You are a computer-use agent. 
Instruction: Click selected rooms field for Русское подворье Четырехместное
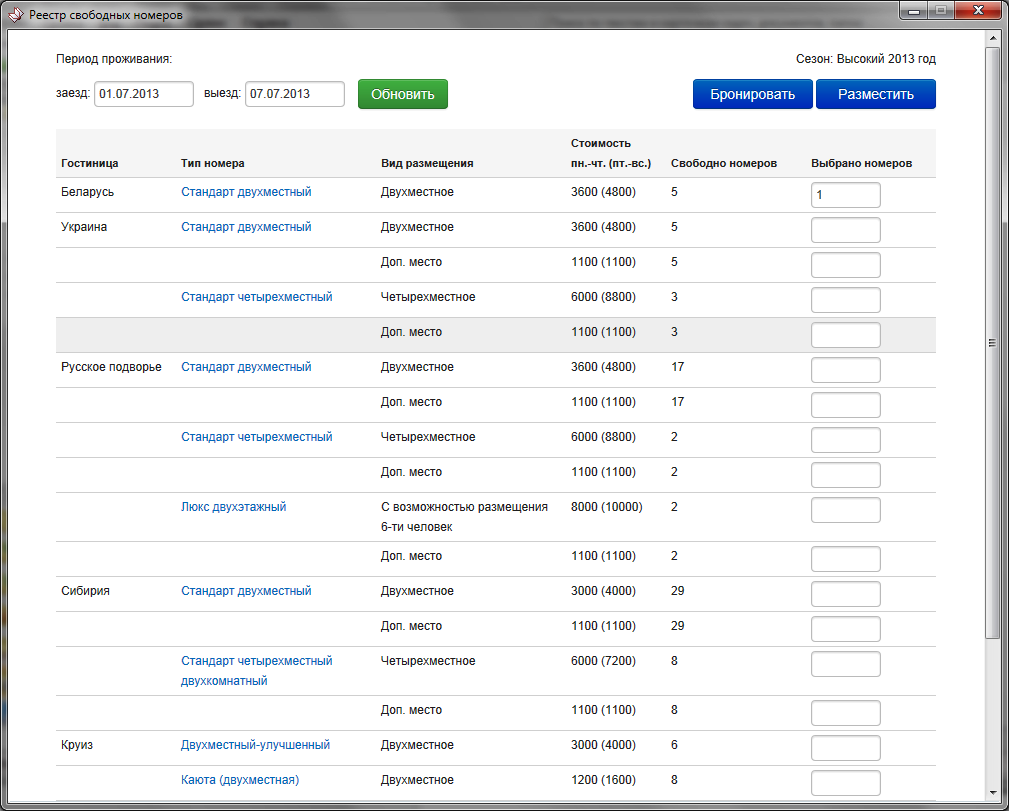846,440
